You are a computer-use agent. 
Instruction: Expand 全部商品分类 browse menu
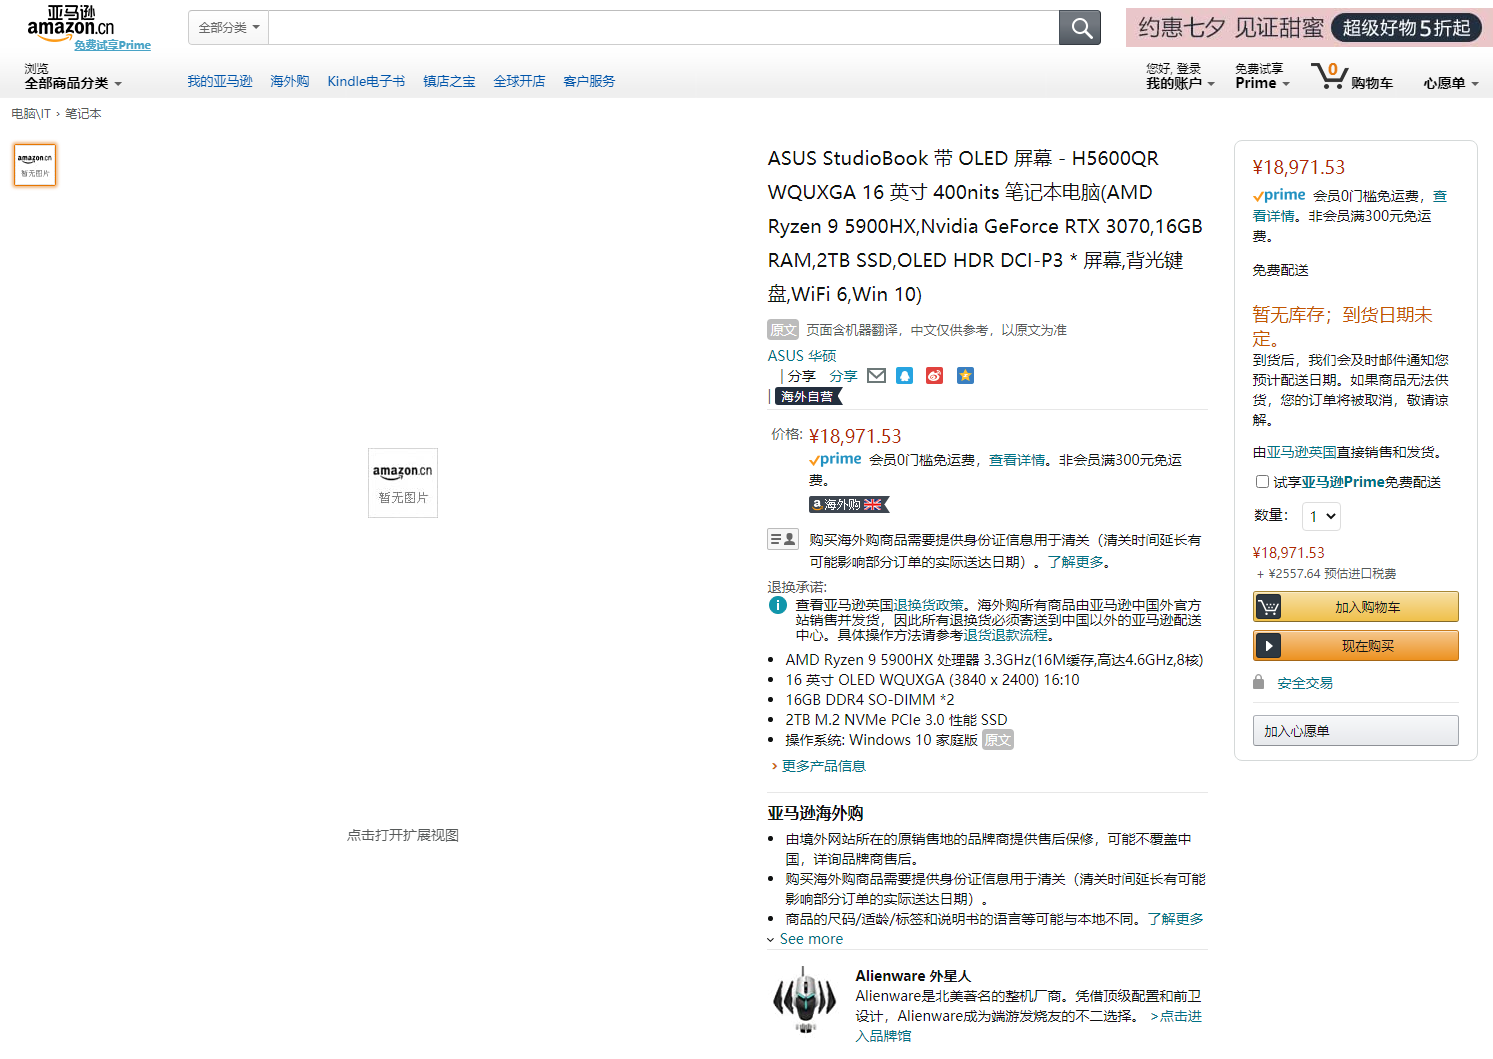(73, 84)
